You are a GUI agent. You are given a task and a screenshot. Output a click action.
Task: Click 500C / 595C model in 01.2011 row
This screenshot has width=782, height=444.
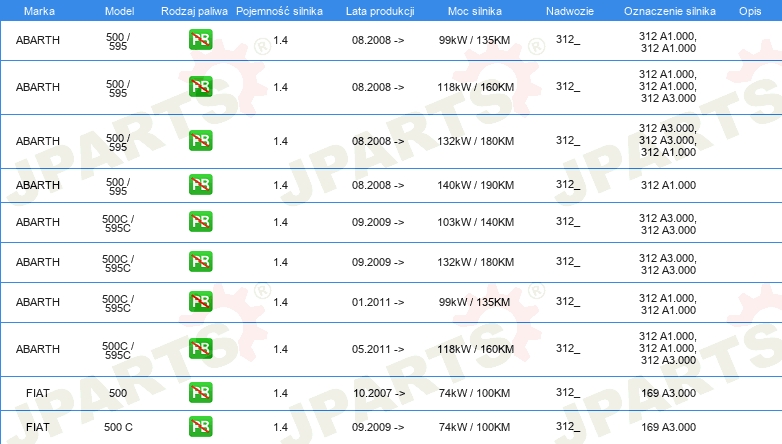[x=118, y=303]
